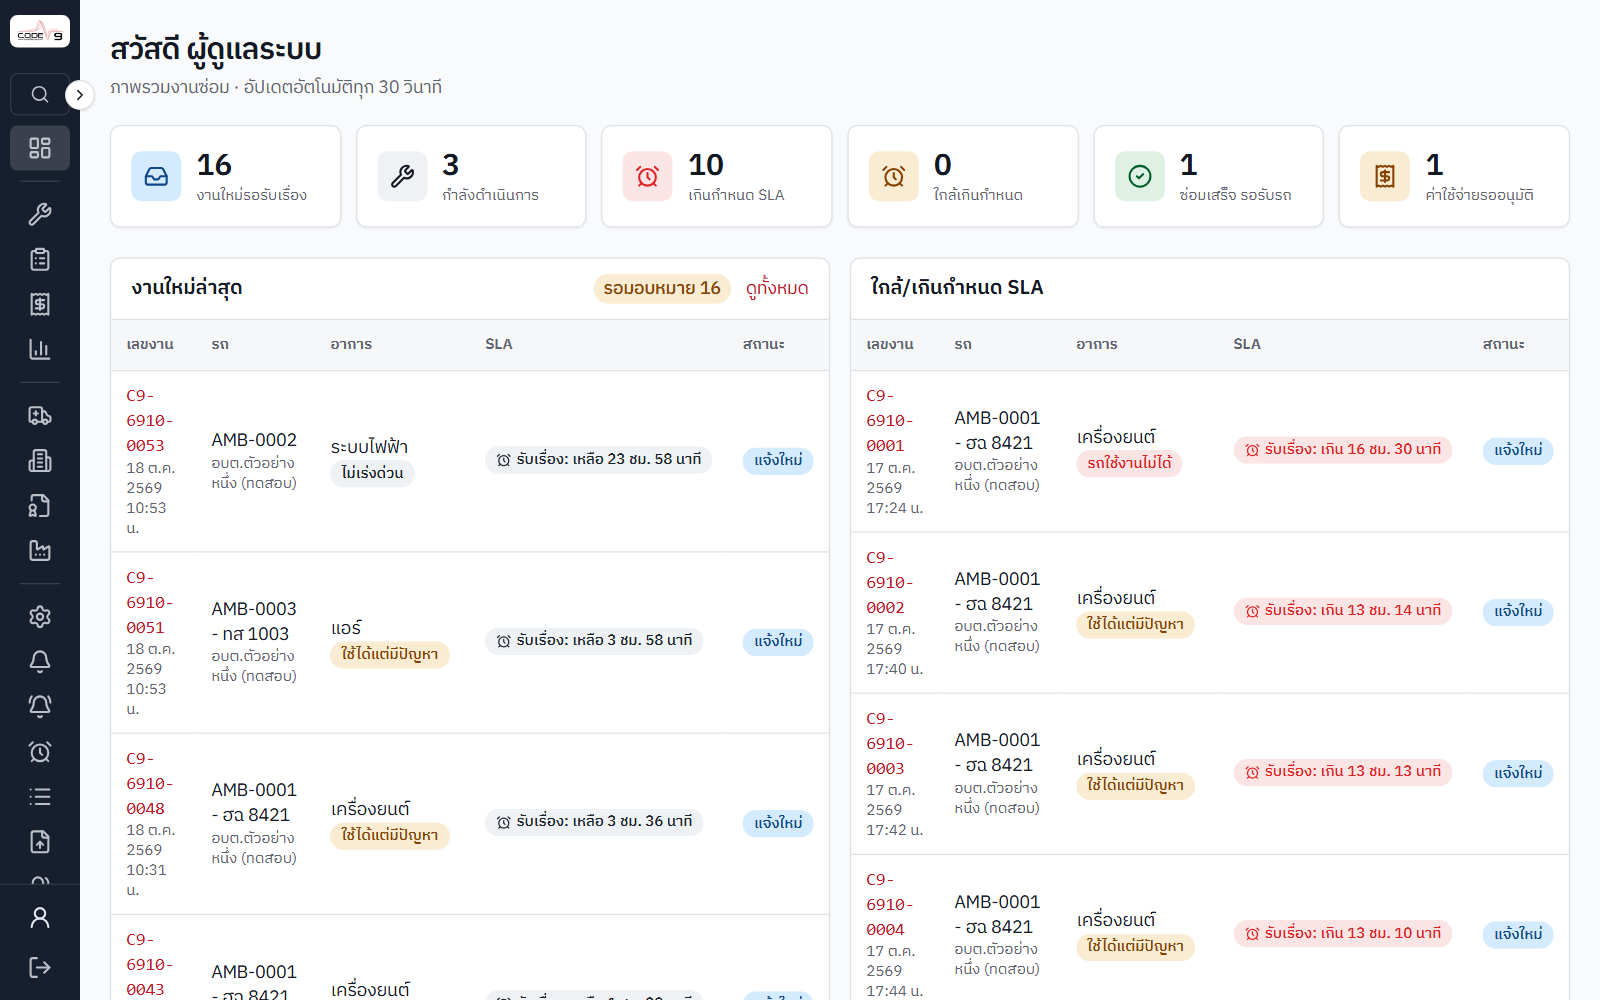
Task: Click the search icon in sidebar
Action: click(40, 95)
